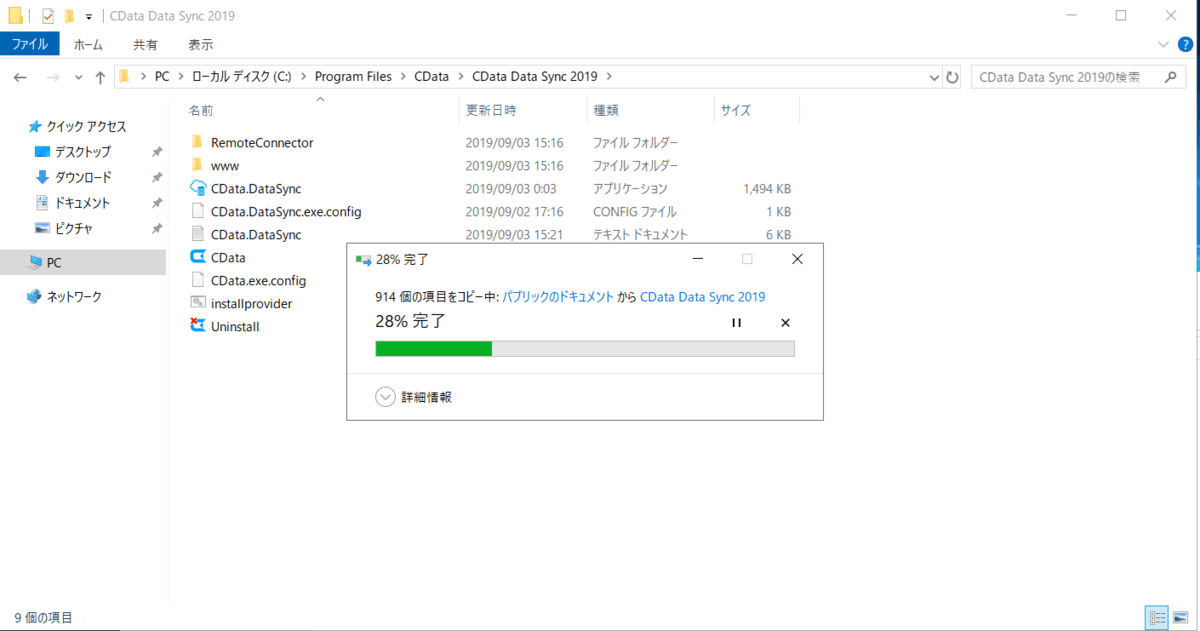This screenshot has height=631, width=1200.
Task: Open the recent locations dropdown arrow
Action: point(78,78)
